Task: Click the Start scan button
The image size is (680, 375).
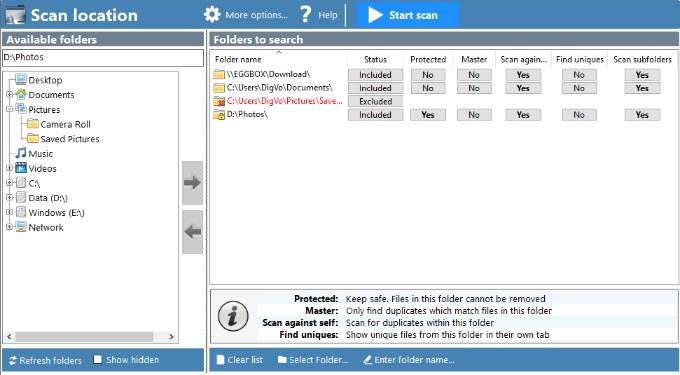Action: pos(407,15)
